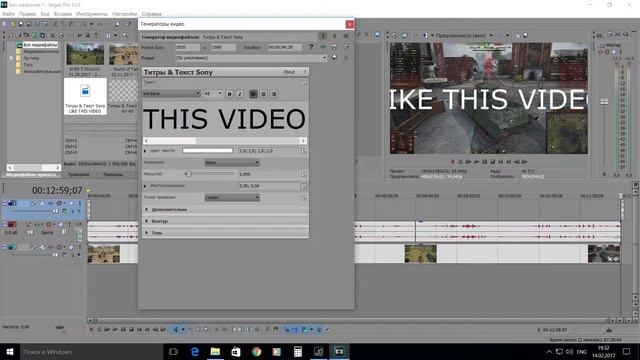Toggle text color animation clock icon

point(304,151)
